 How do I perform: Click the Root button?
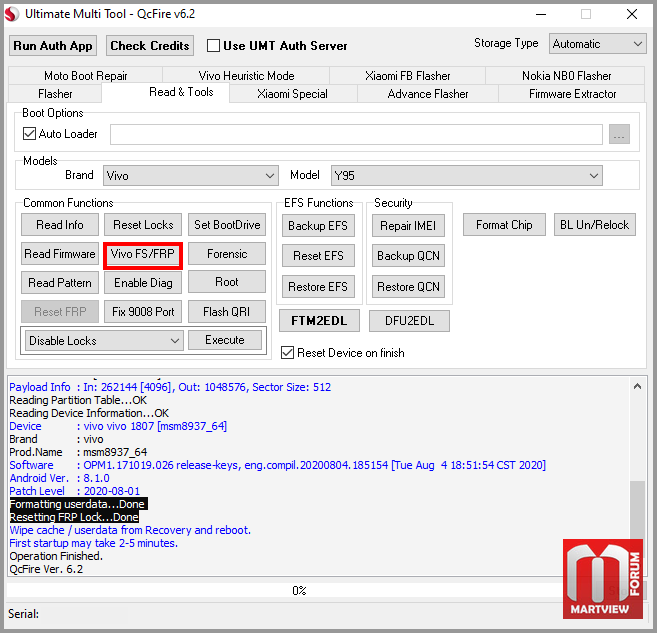pyautogui.click(x=227, y=282)
